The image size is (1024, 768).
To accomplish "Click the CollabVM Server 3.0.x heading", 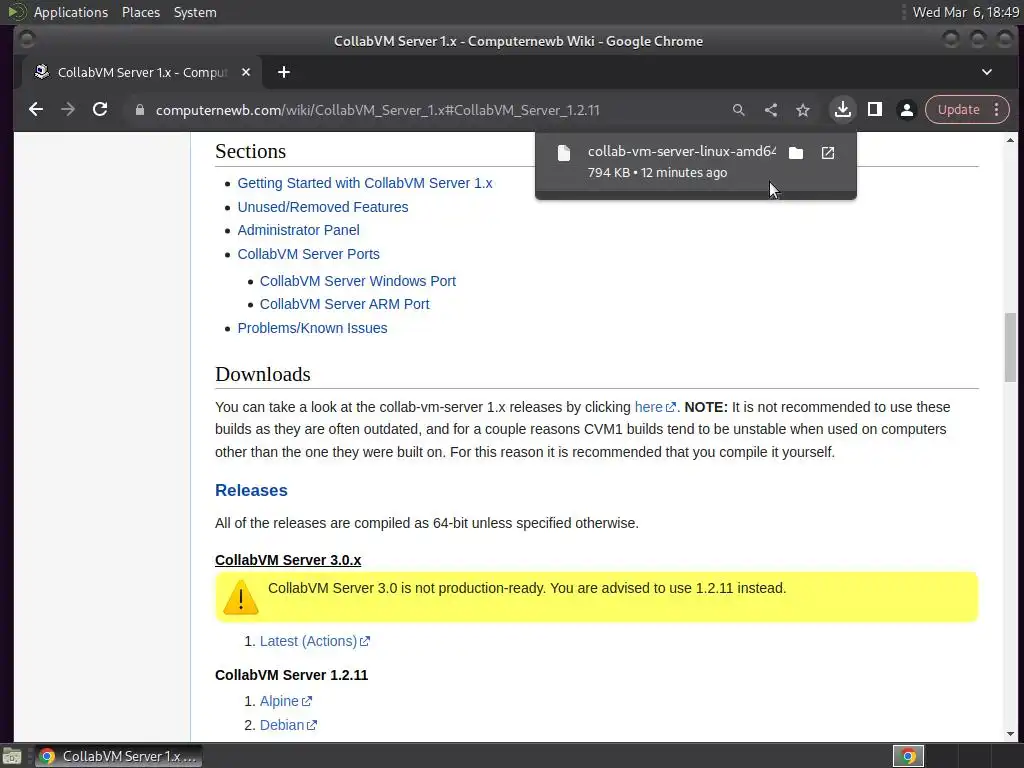I will pyautogui.click(x=288, y=560).
